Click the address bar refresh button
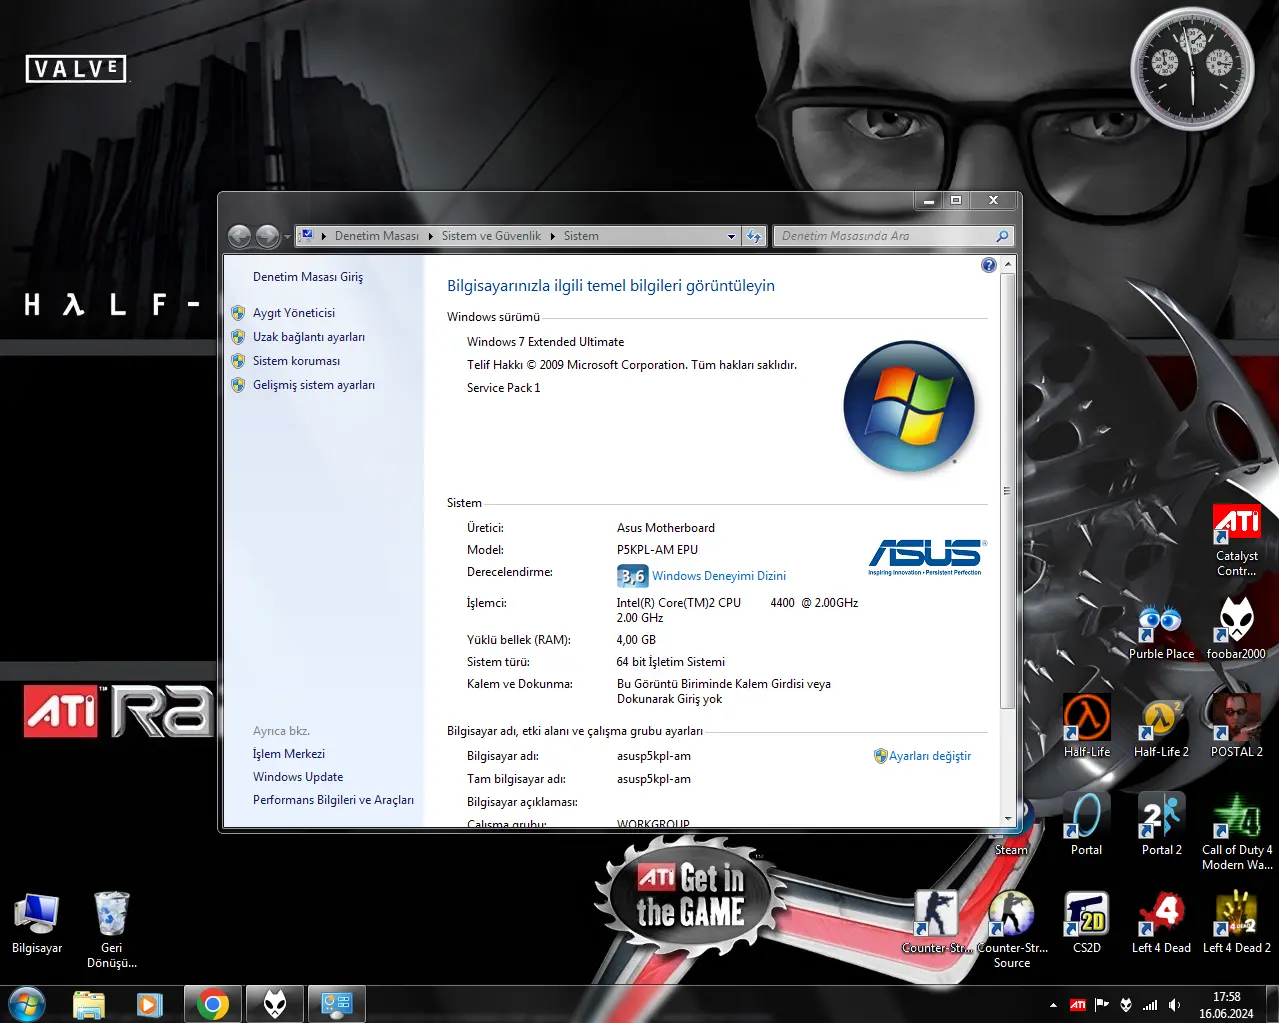The height and width of the screenshot is (1023, 1279). (754, 237)
